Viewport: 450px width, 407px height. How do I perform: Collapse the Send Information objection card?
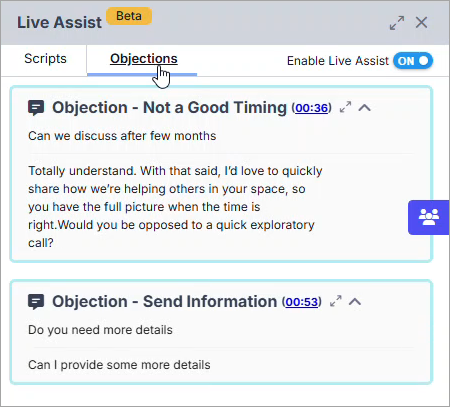click(355, 301)
